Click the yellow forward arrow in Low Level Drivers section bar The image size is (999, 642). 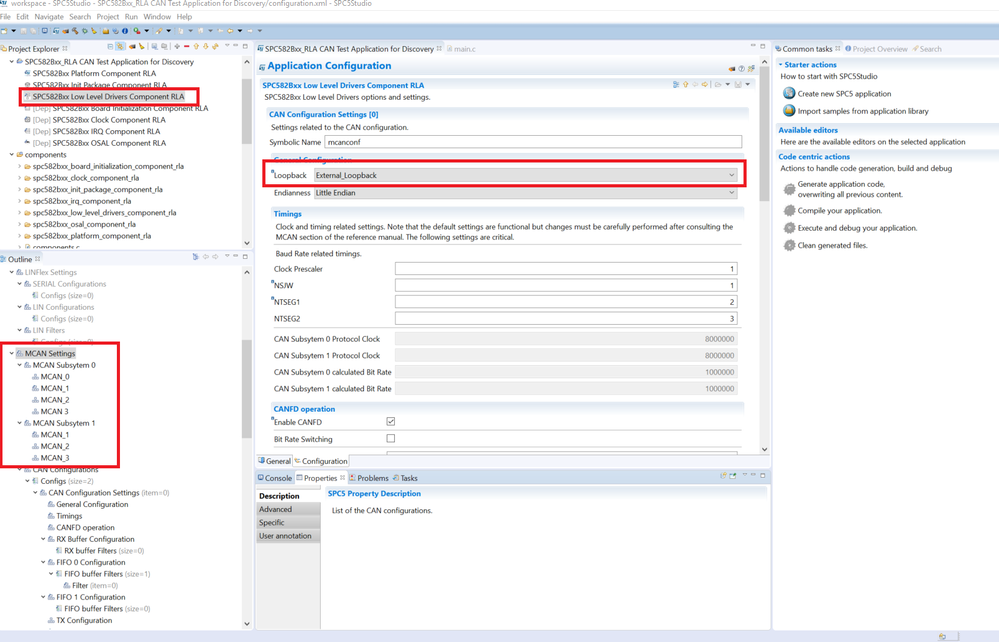coord(705,85)
